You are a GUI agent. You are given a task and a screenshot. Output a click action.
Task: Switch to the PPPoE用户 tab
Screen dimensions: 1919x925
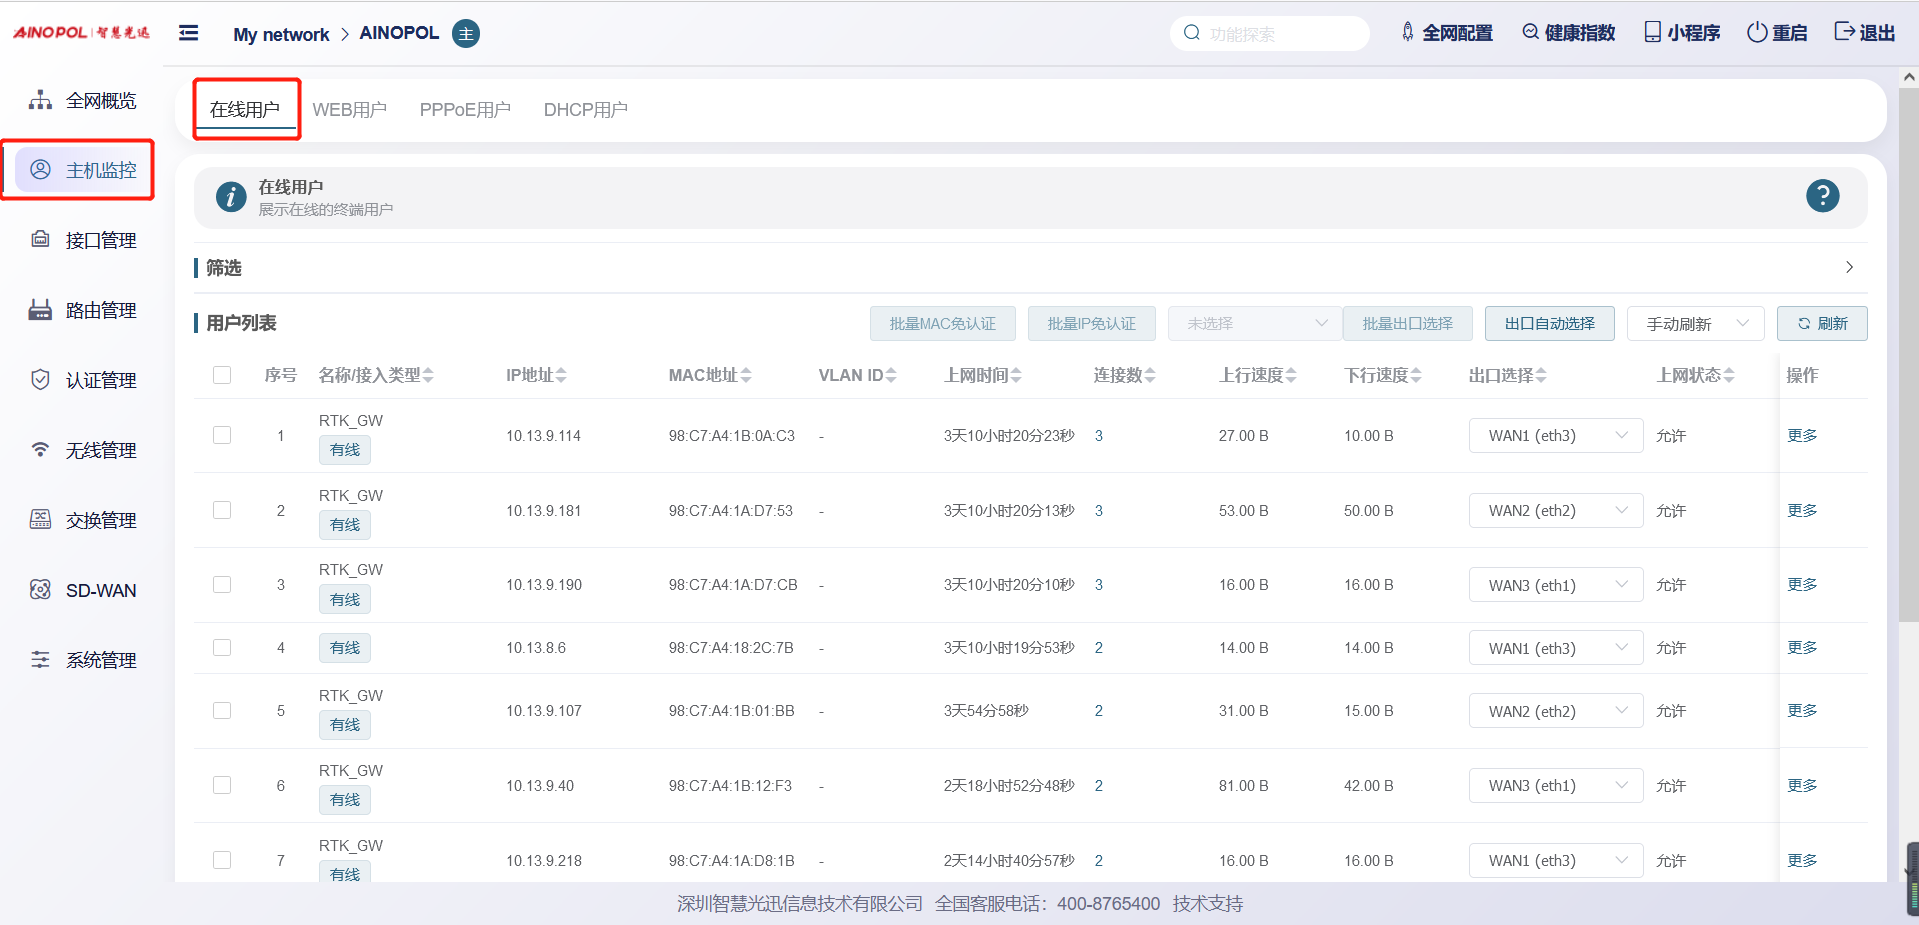pyautogui.click(x=465, y=110)
